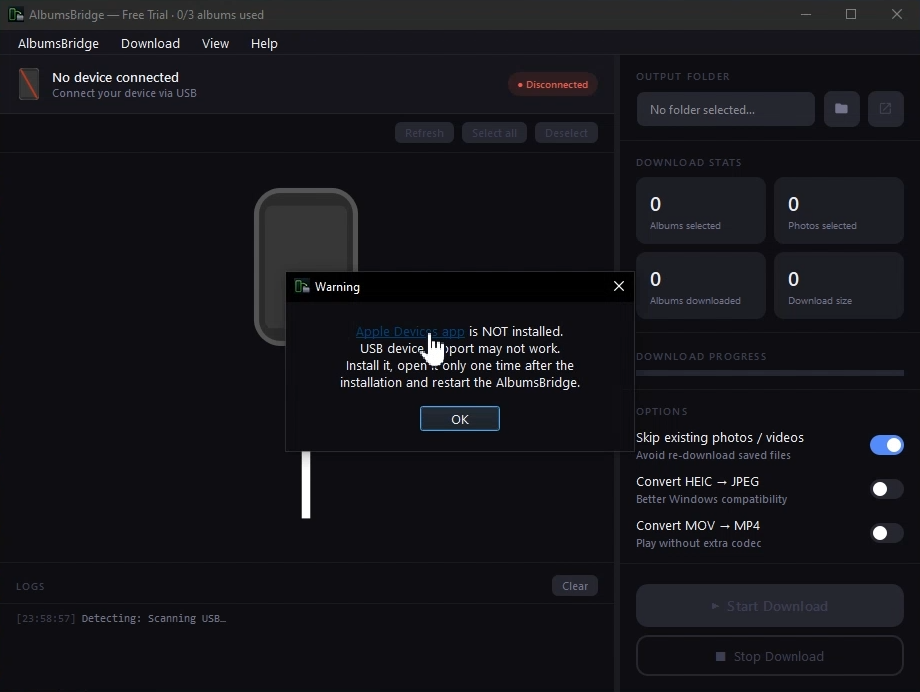Click the Albums selected stat card

coord(701,211)
